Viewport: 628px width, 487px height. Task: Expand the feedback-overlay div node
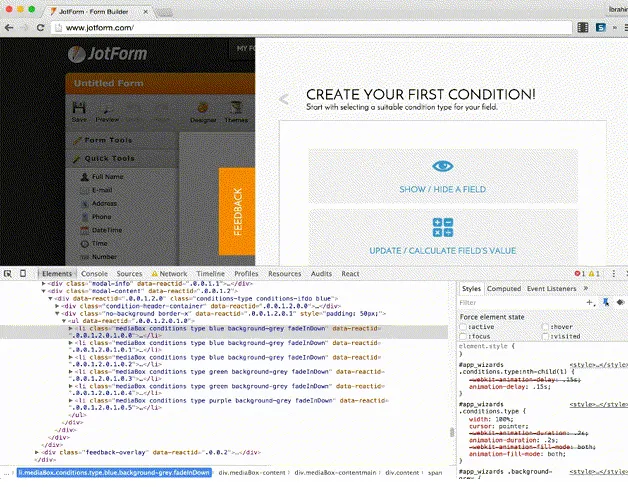(x=37, y=453)
